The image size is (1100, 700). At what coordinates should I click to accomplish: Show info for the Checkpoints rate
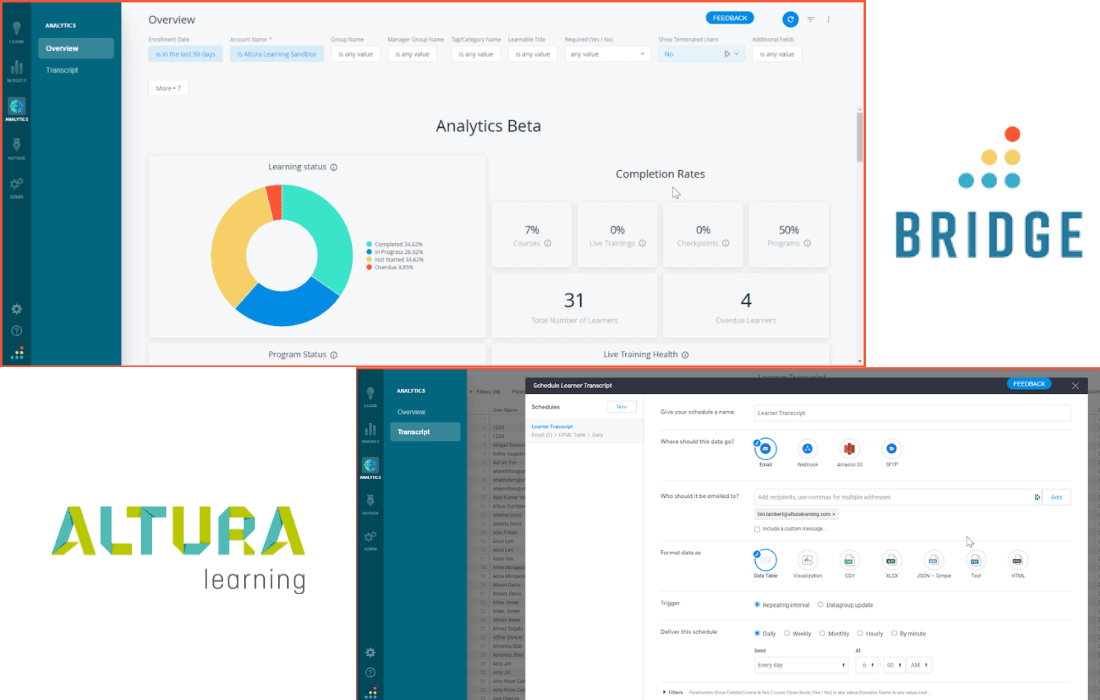(x=725, y=243)
